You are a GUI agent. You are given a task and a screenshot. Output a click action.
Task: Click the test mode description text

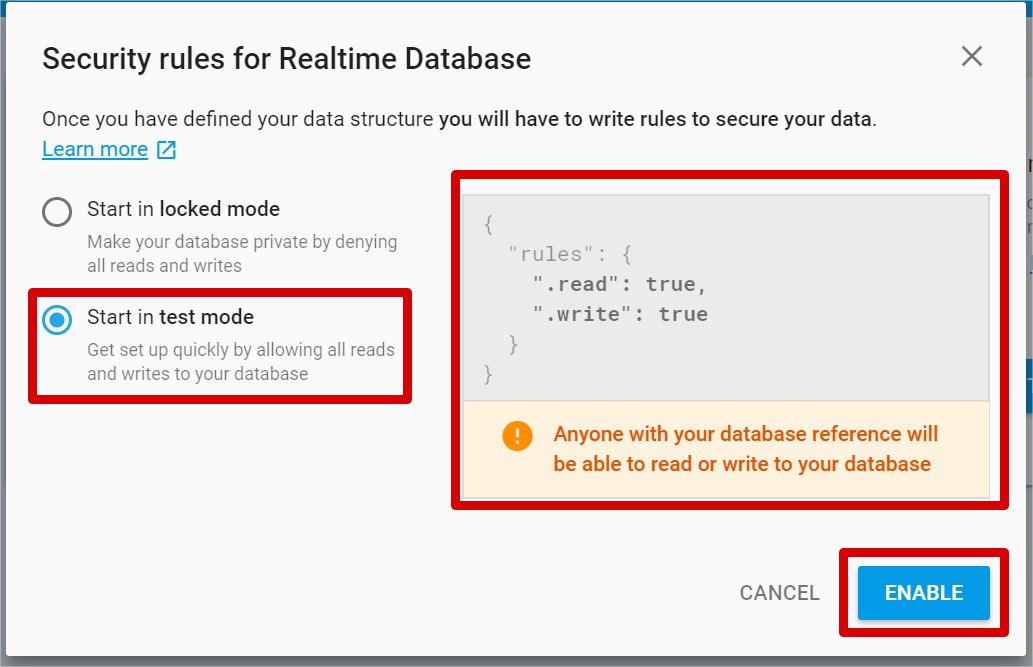(x=240, y=361)
